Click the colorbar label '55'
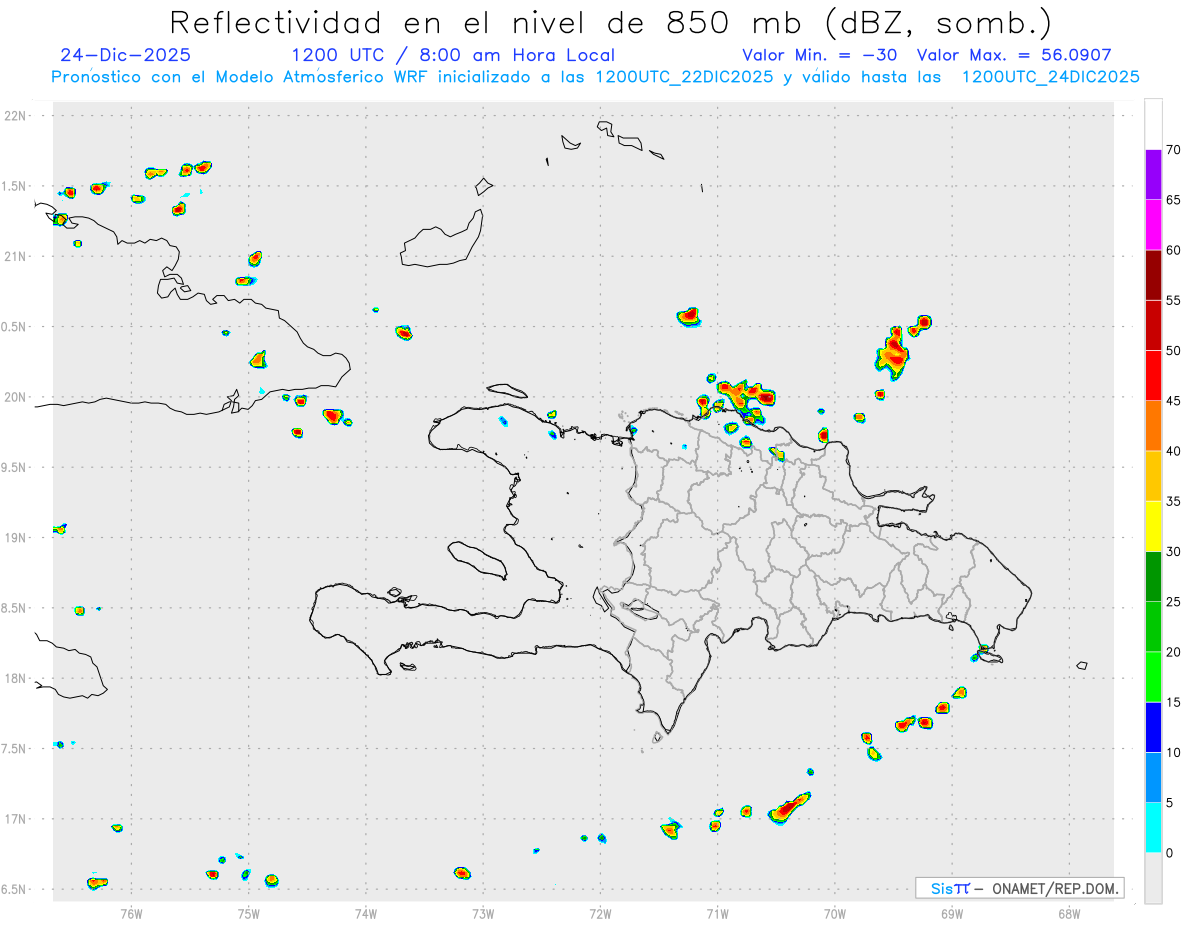This screenshot has height=927, width=1200. [x=1173, y=300]
